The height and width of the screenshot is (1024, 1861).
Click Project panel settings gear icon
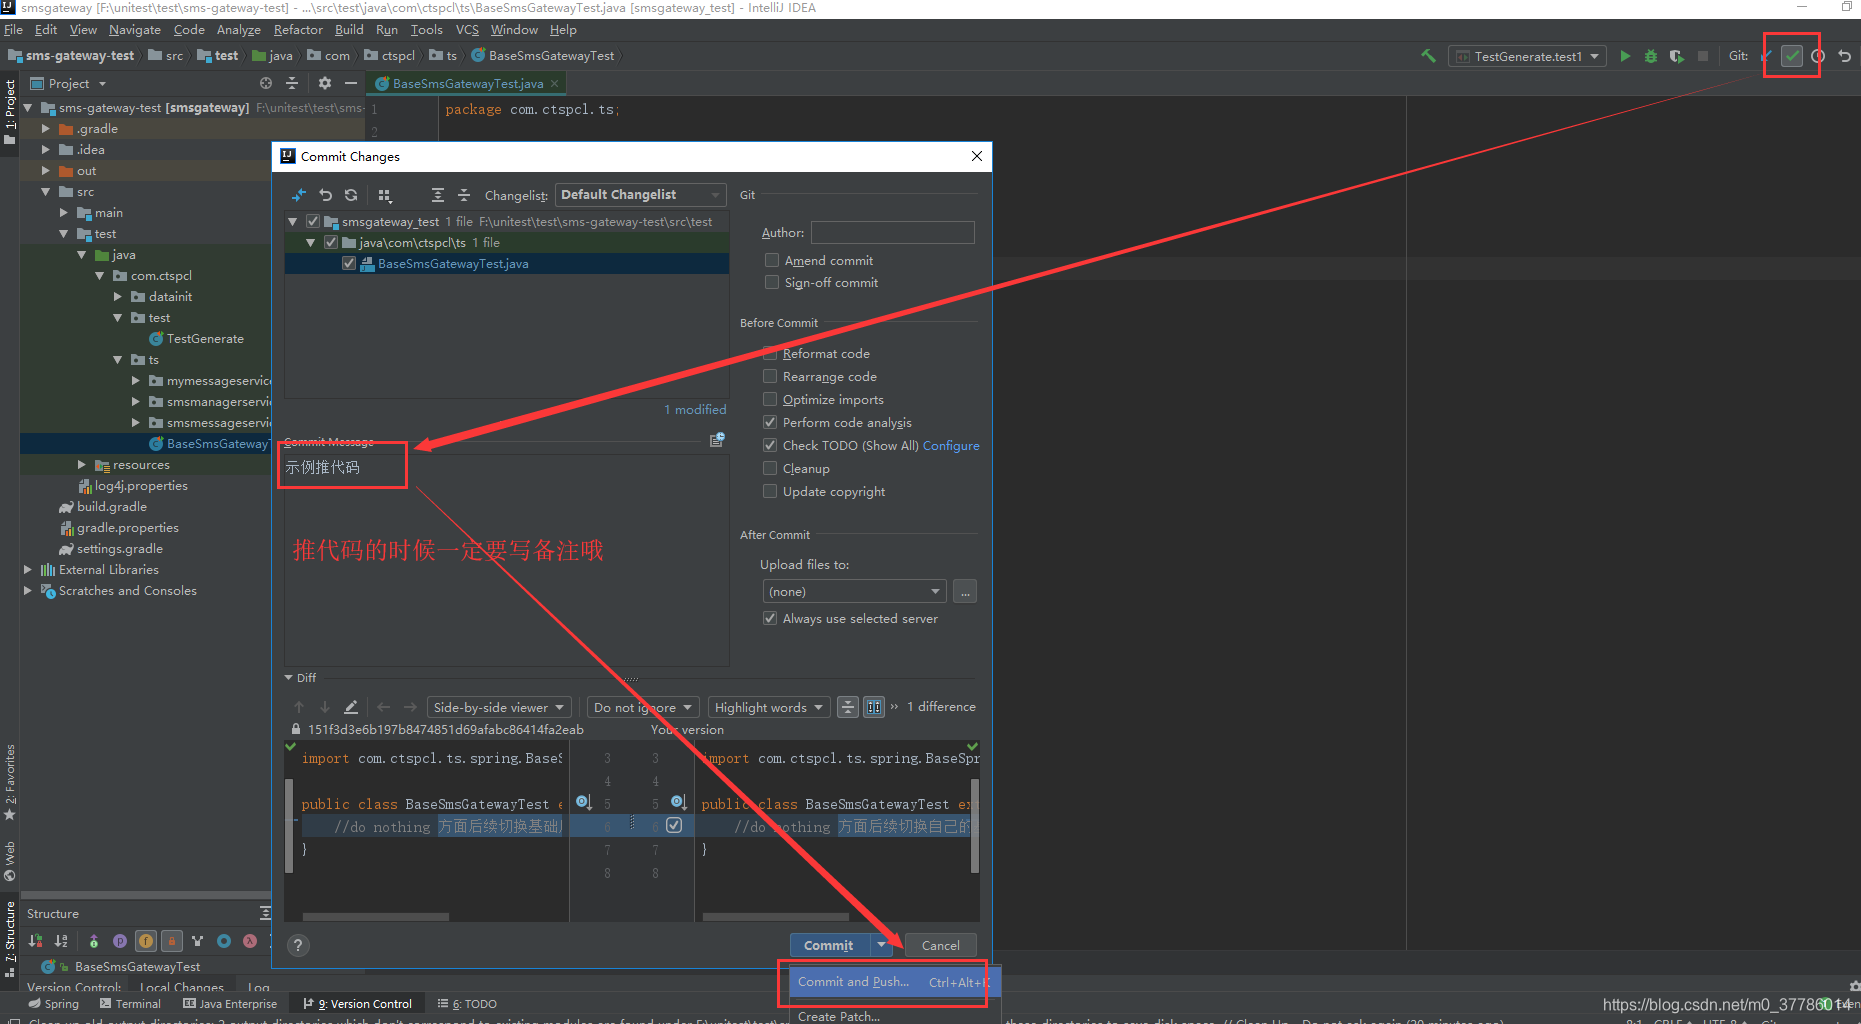[325, 83]
